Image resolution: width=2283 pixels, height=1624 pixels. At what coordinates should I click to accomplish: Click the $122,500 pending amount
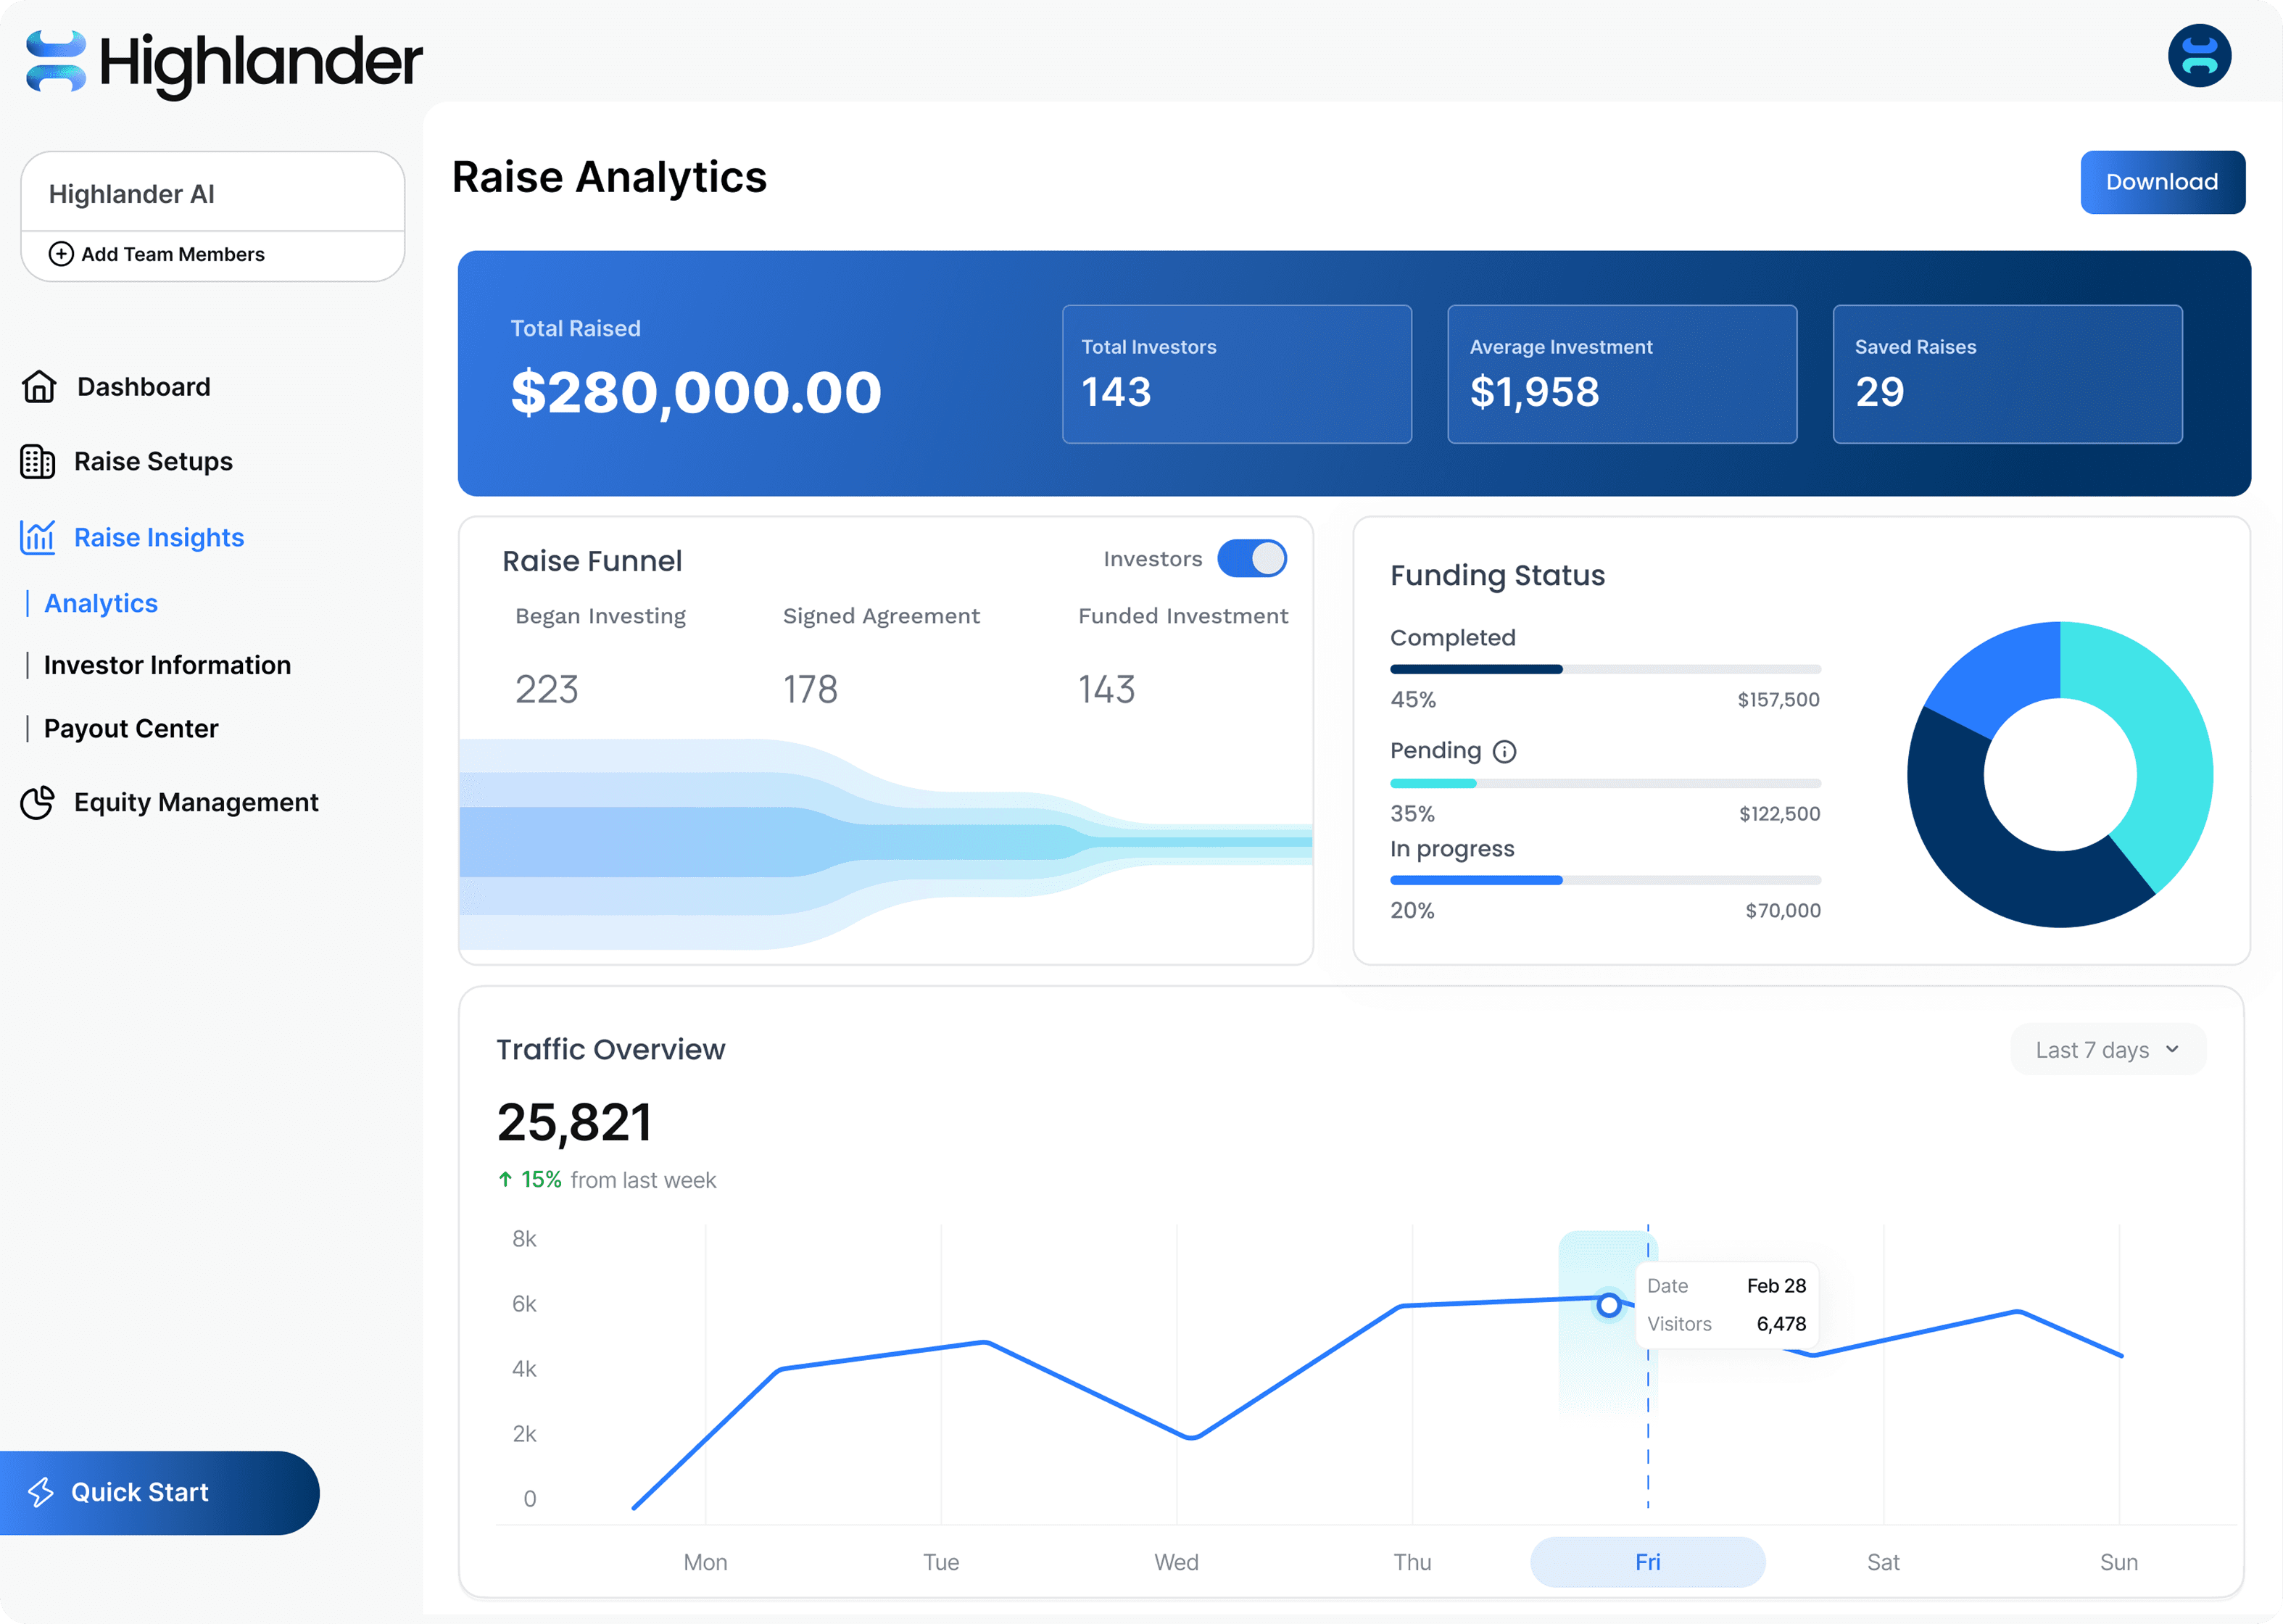1779,814
